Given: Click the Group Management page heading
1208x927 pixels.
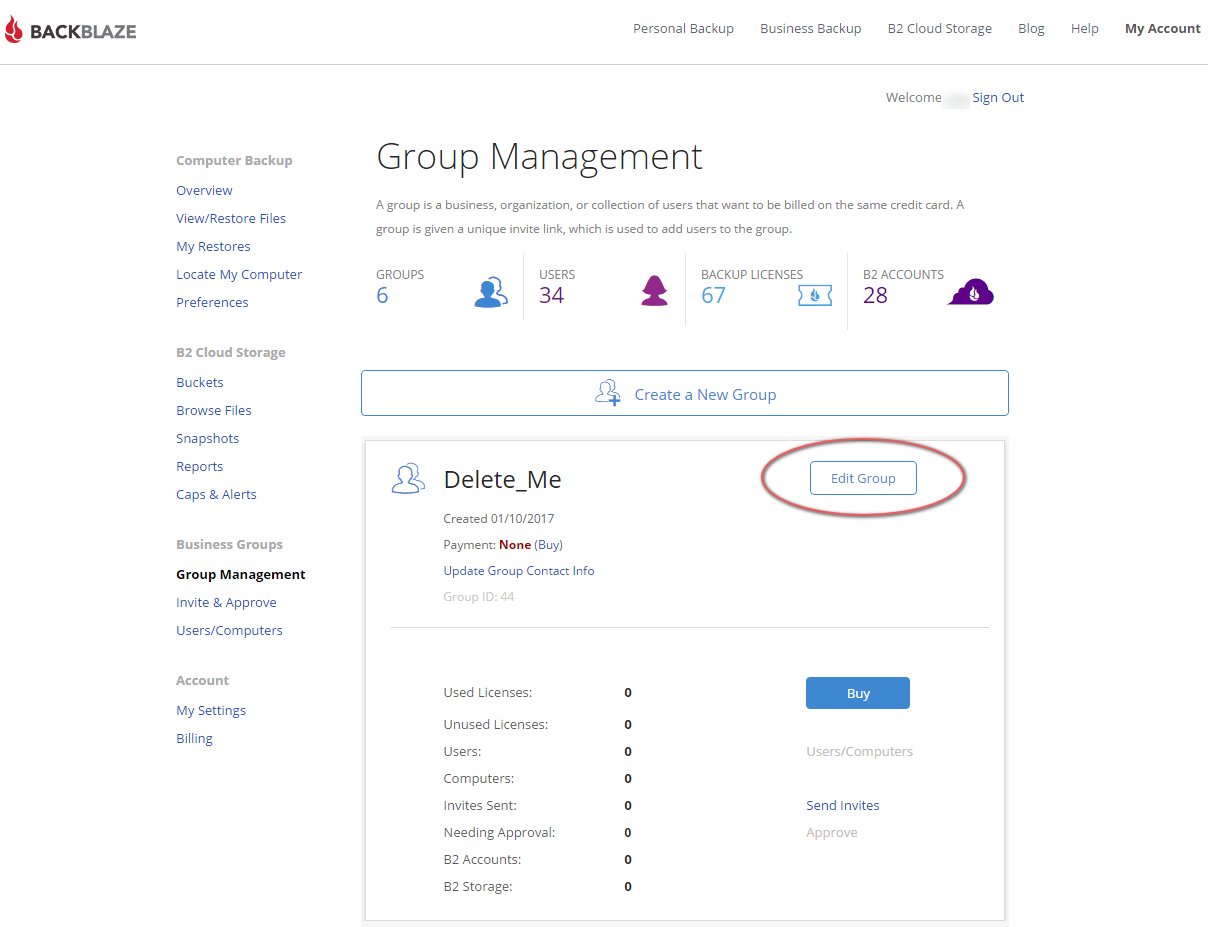Looking at the screenshot, I should click(539, 157).
